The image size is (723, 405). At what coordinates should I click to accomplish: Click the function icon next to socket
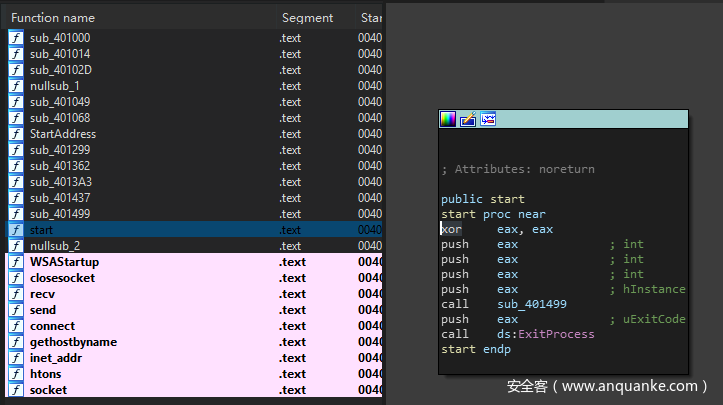(x=17, y=390)
